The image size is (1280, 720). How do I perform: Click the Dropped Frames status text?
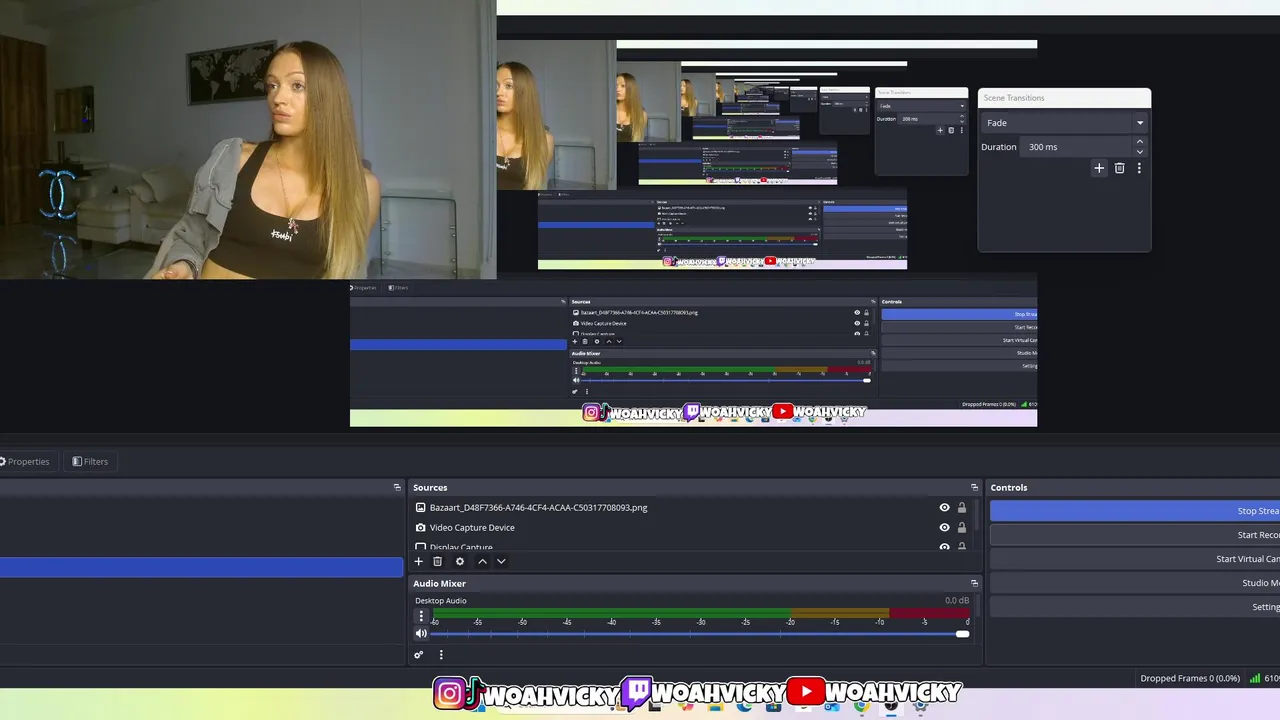[1190, 678]
